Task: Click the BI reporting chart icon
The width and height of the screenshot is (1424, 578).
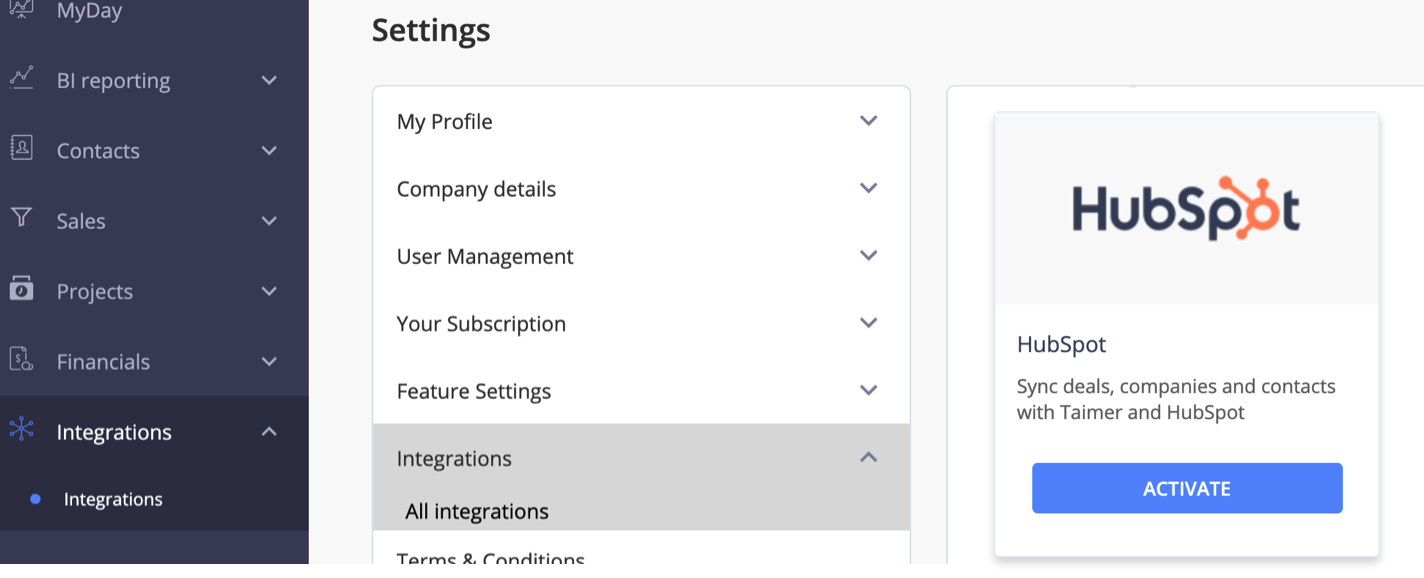Action: click(21, 78)
